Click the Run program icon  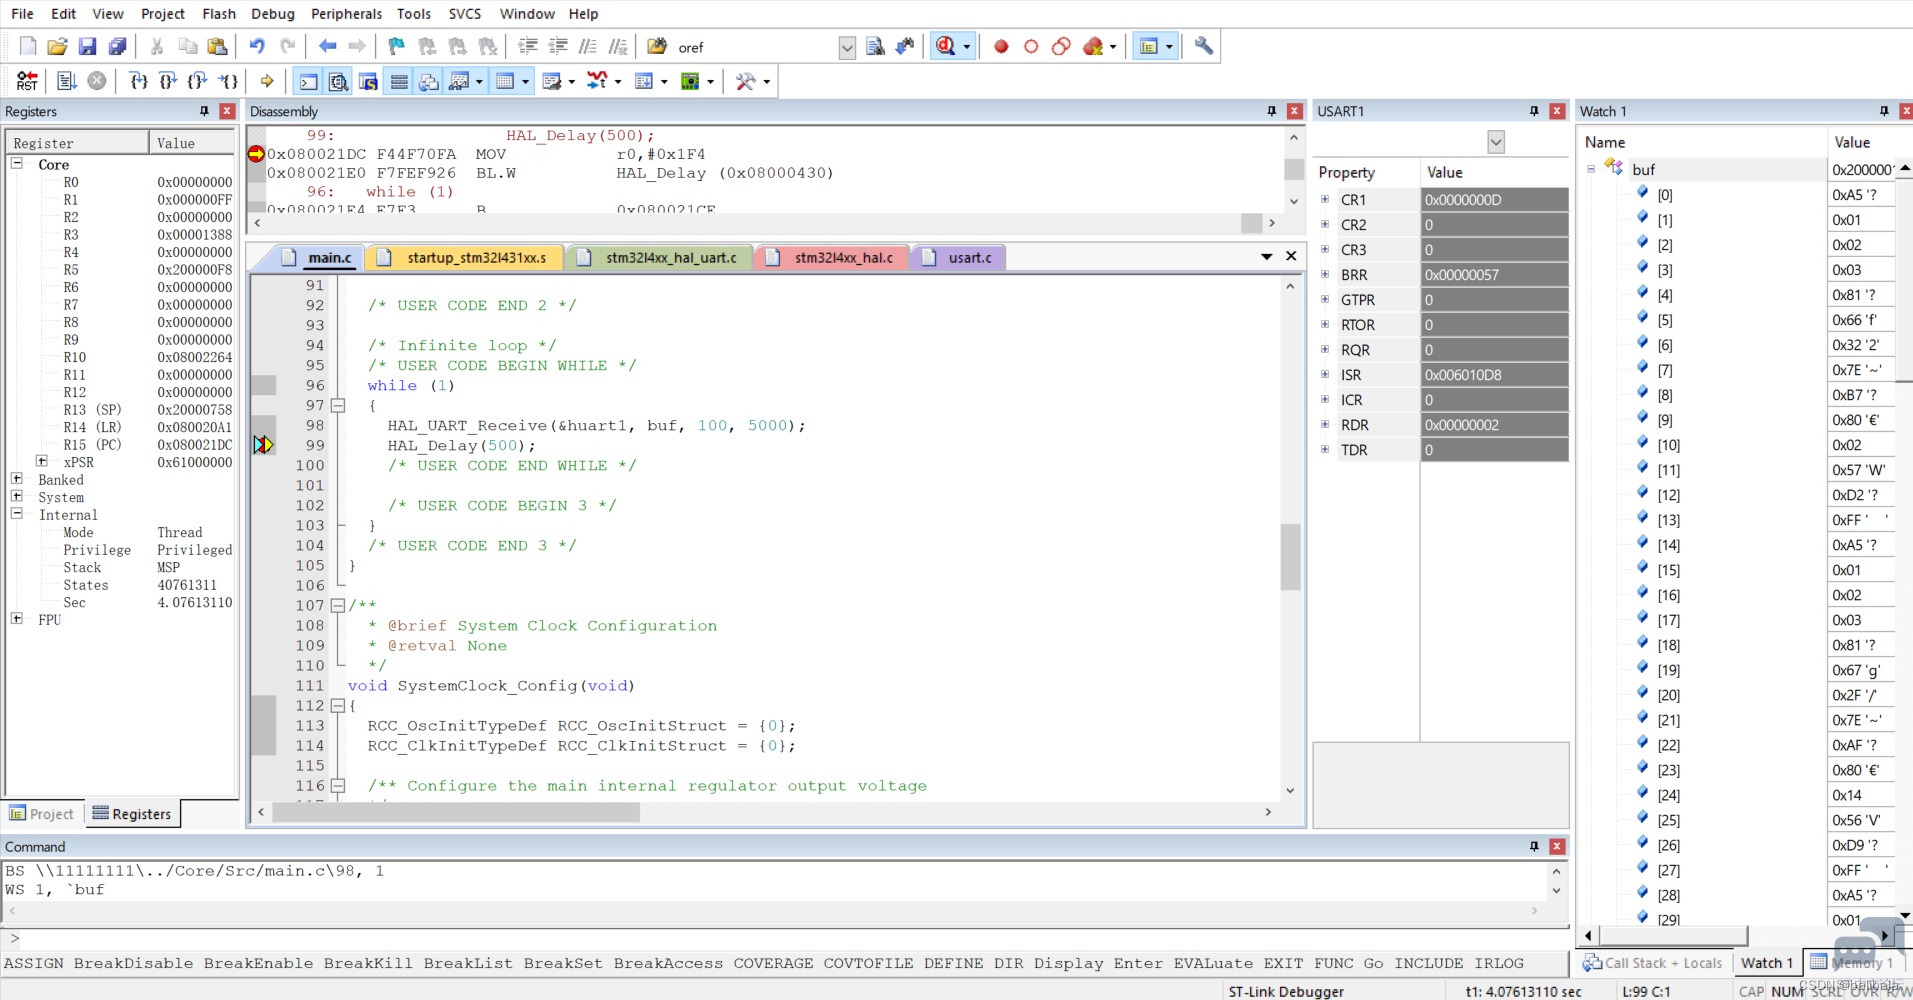[67, 81]
